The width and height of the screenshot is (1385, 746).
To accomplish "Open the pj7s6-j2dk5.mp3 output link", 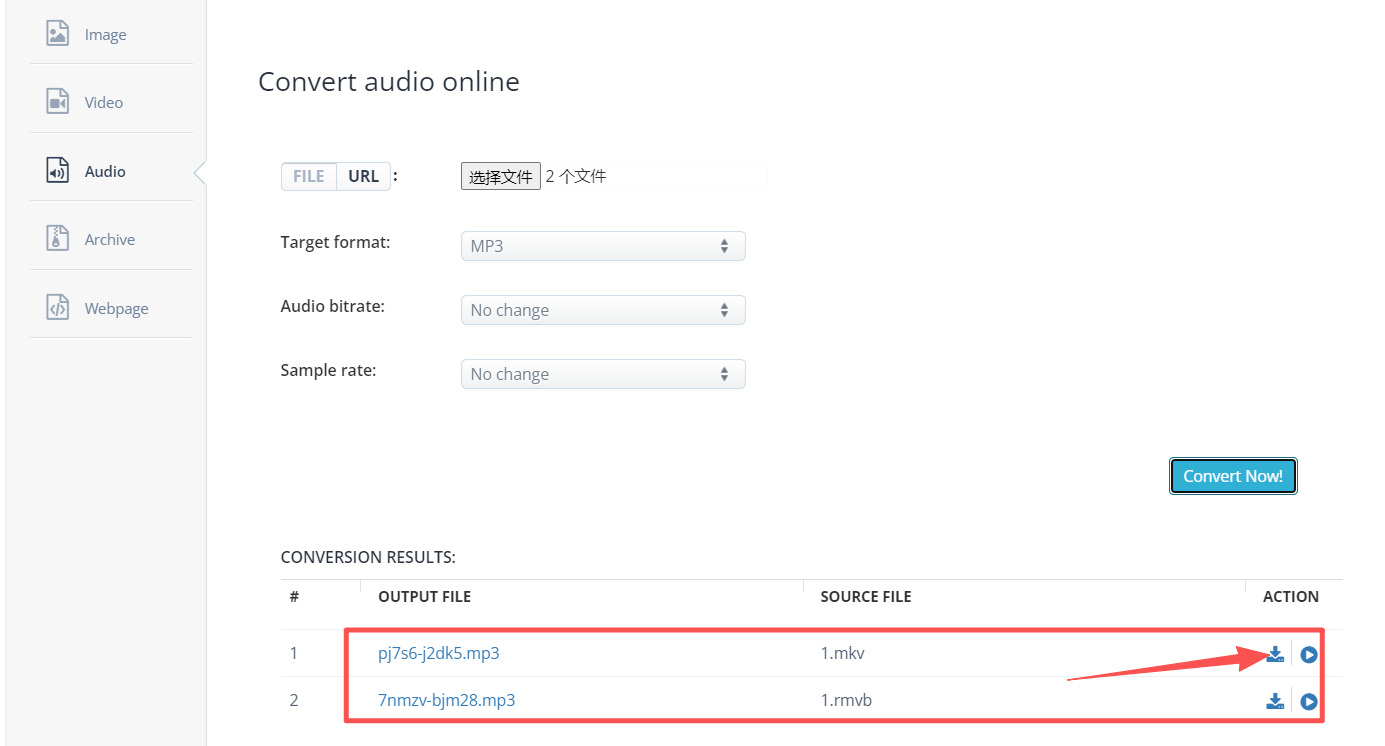I will [x=438, y=654].
